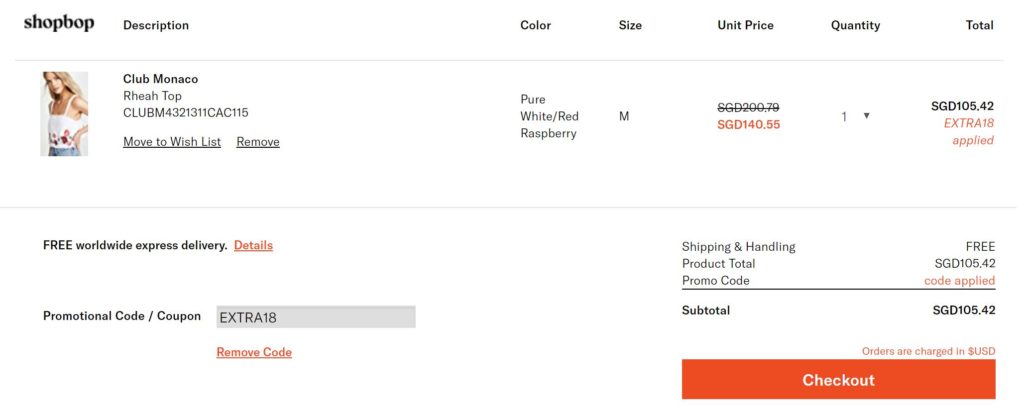Click the EXTRA18 applied label
1024x420 pixels.
coord(969,132)
